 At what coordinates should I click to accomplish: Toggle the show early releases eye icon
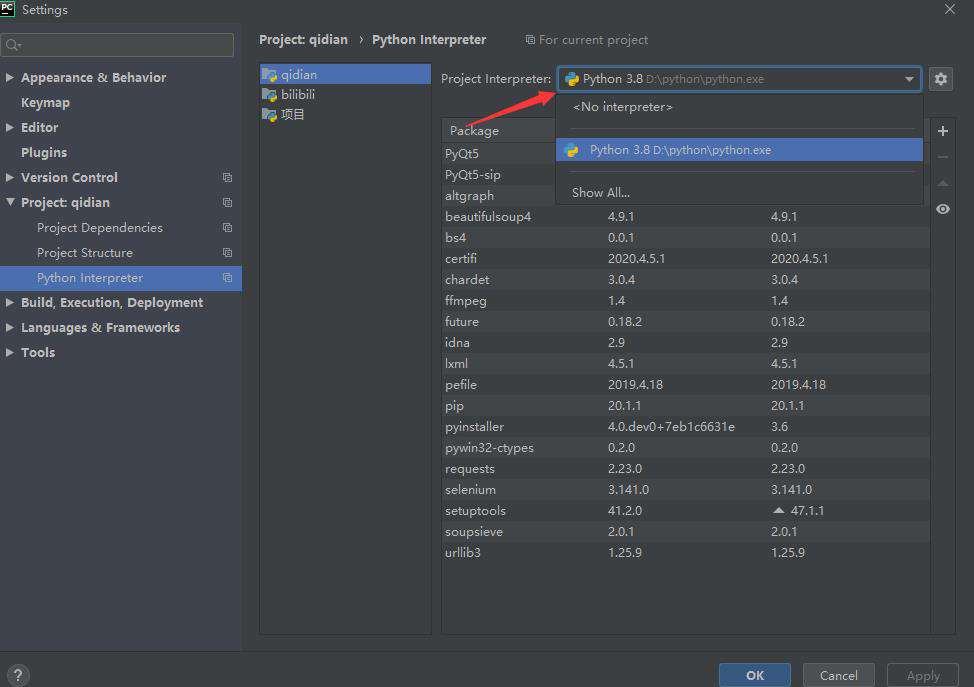(942, 209)
